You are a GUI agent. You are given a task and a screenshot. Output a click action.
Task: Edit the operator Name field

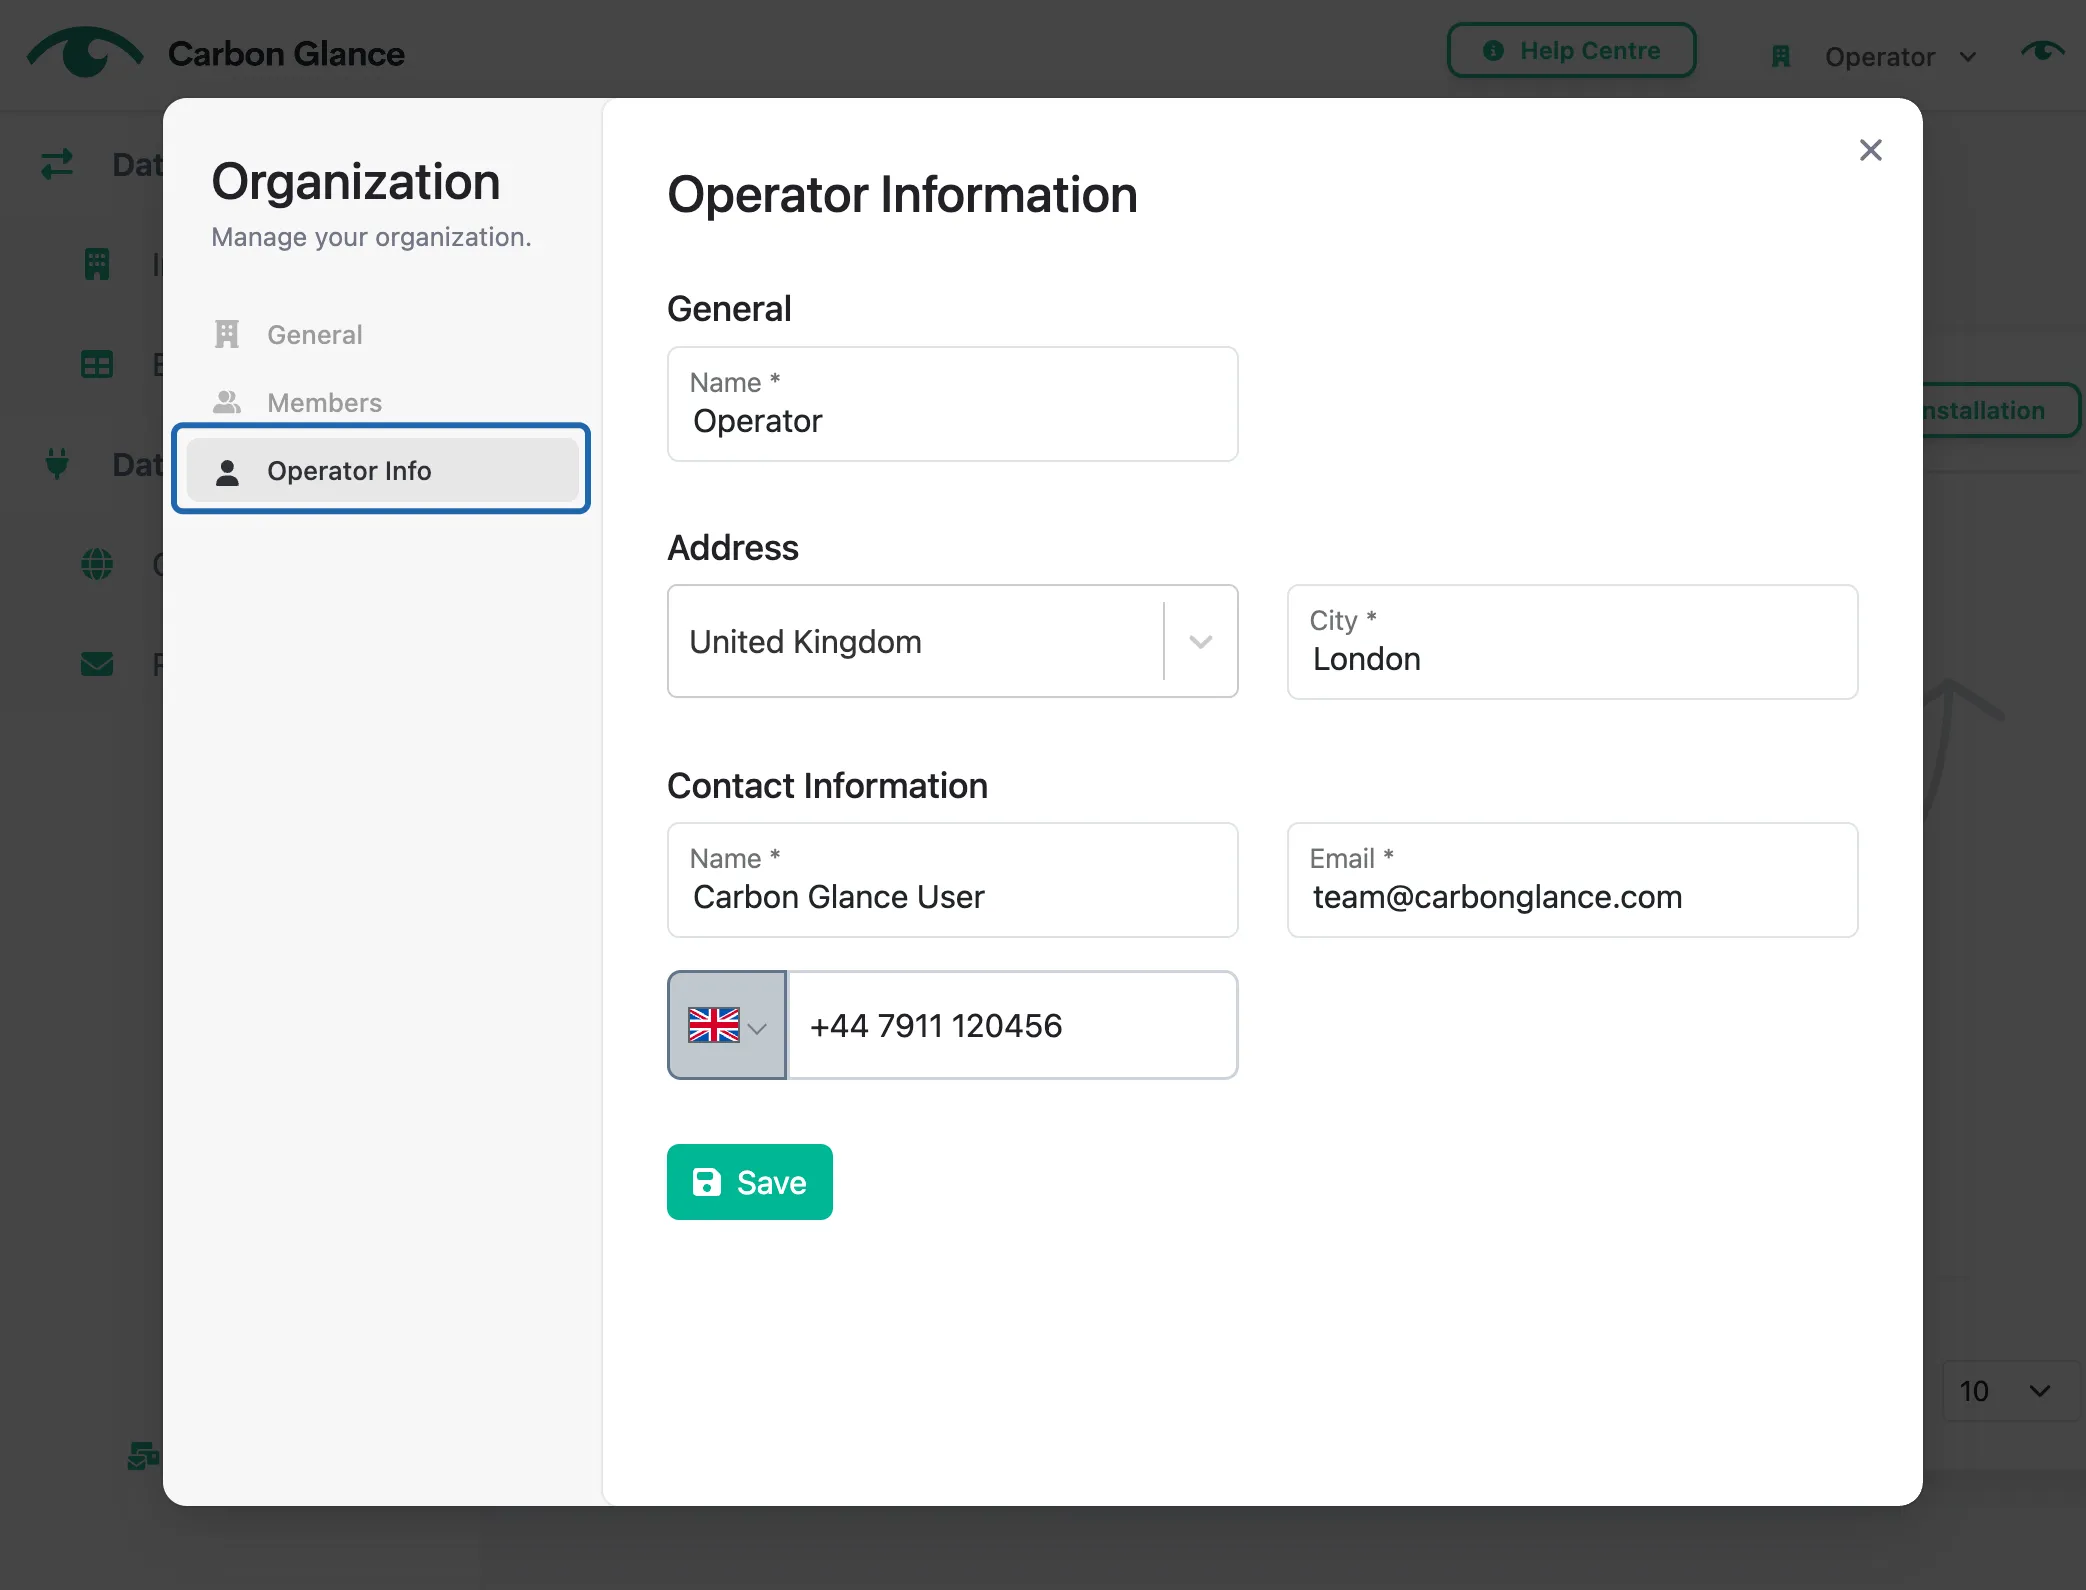(x=952, y=404)
